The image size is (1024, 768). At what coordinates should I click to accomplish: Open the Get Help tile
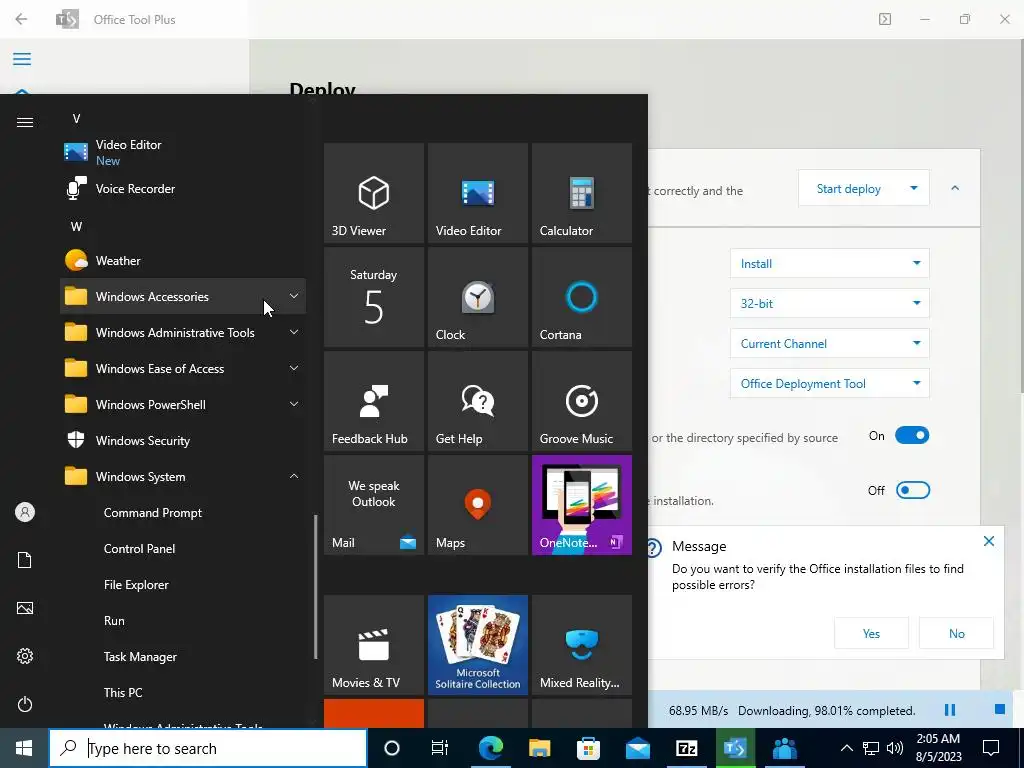pyautogui.click(x=477, y=400)
